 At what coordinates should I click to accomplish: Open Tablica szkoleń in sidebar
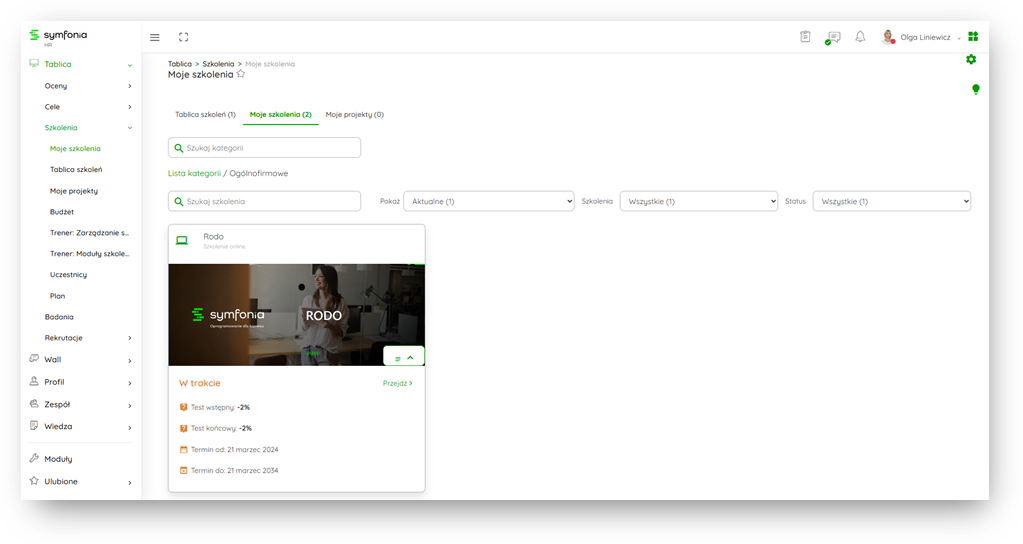(x=76, y=170)
